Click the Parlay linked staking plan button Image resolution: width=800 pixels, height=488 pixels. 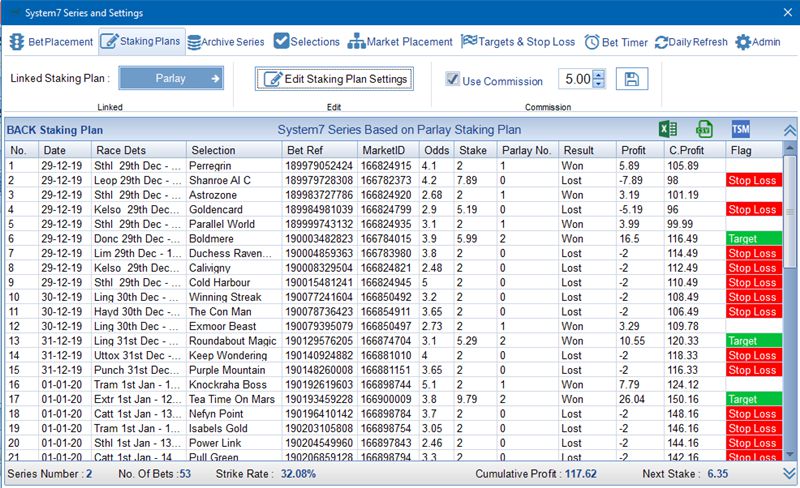[171, 79]
